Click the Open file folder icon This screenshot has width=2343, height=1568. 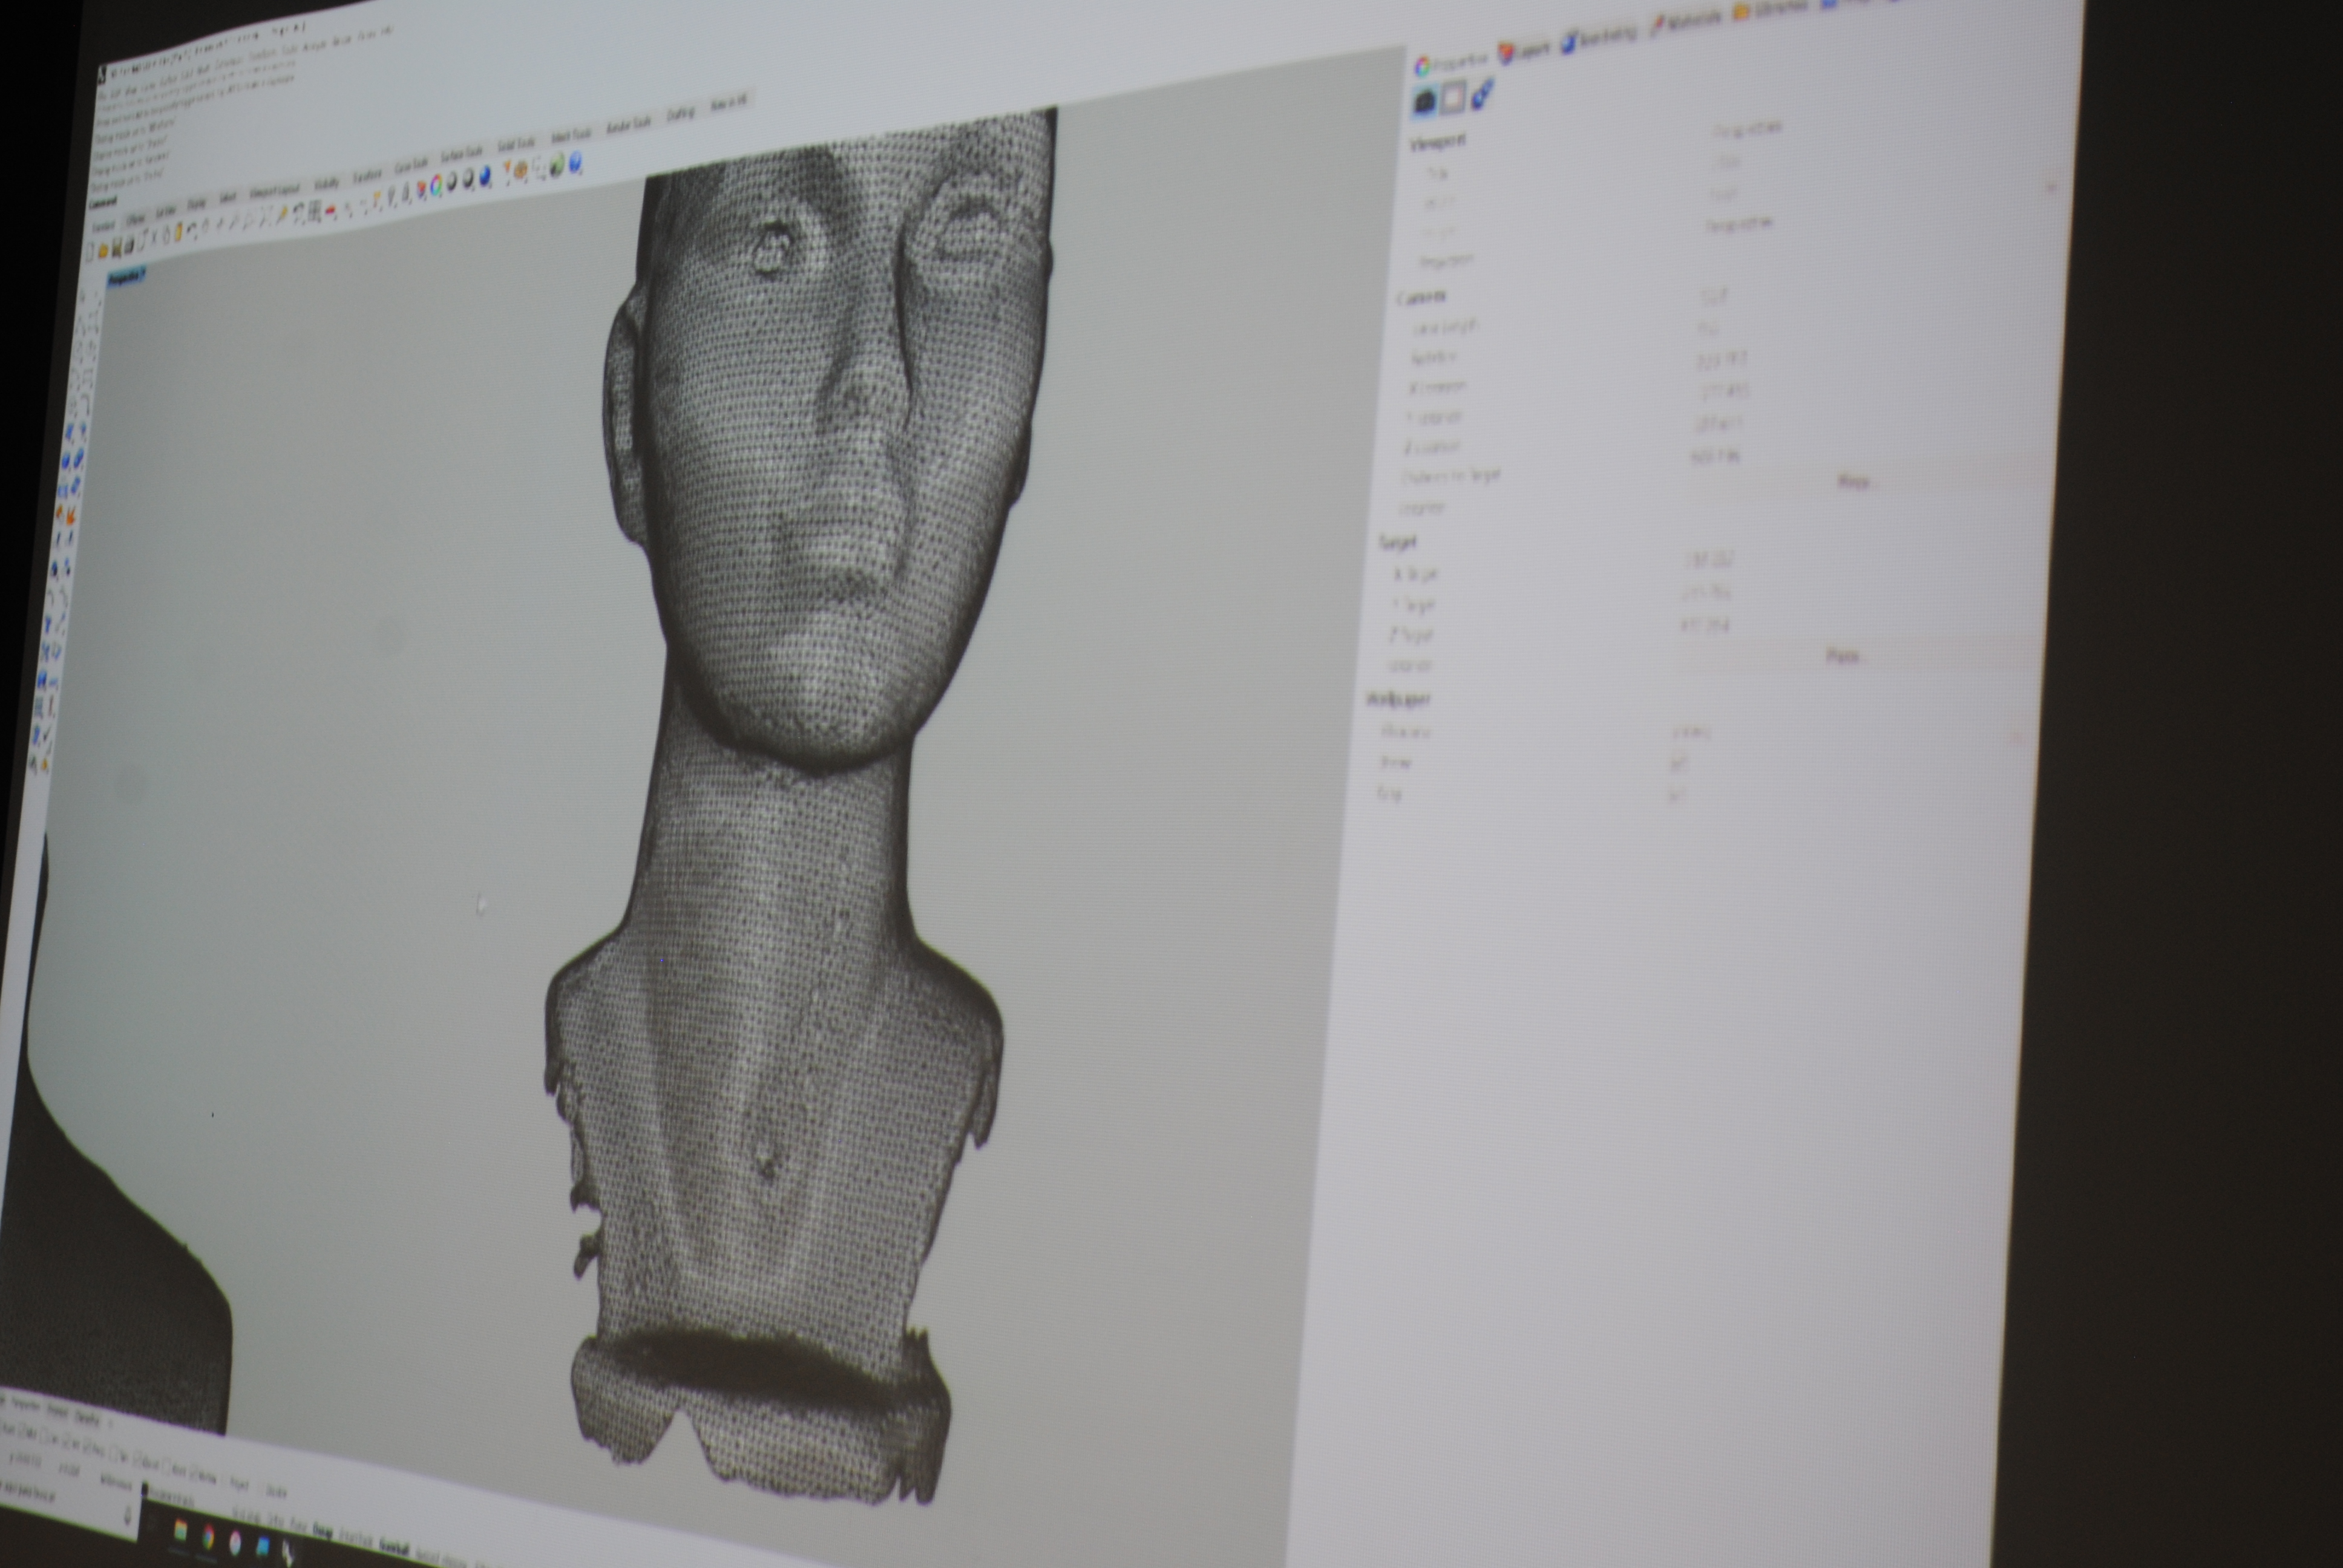(103, 250)
